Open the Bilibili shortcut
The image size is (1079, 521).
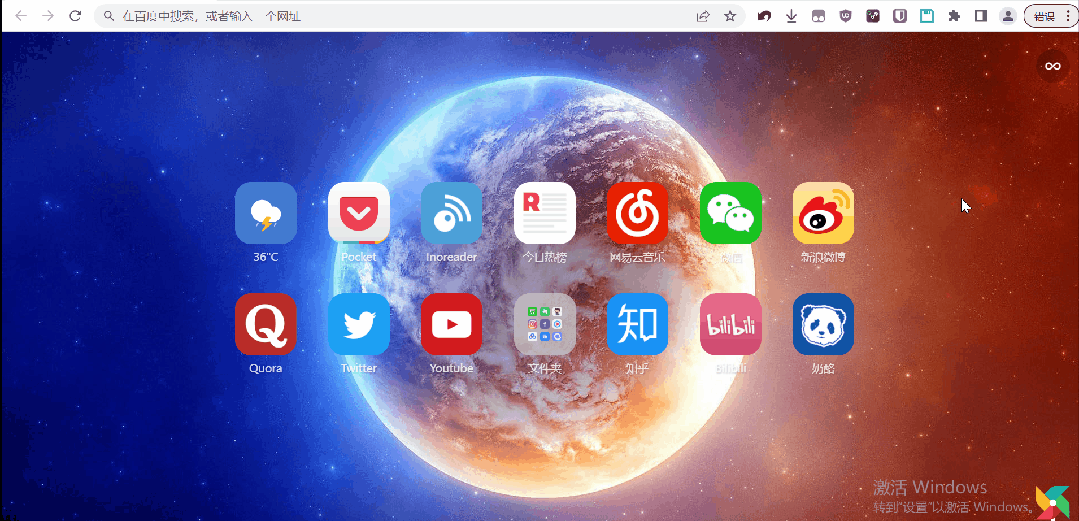coord(730,324)
